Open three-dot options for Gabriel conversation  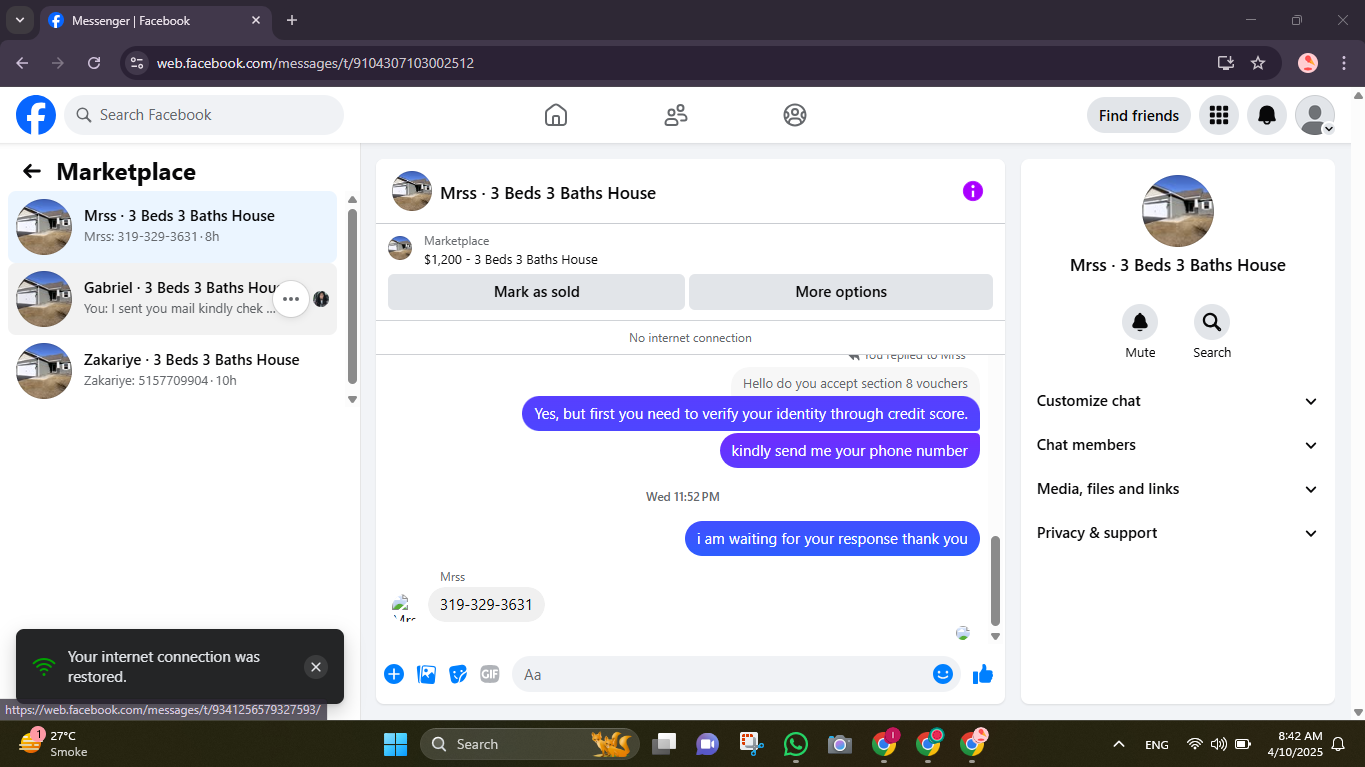tap(291, 299)
